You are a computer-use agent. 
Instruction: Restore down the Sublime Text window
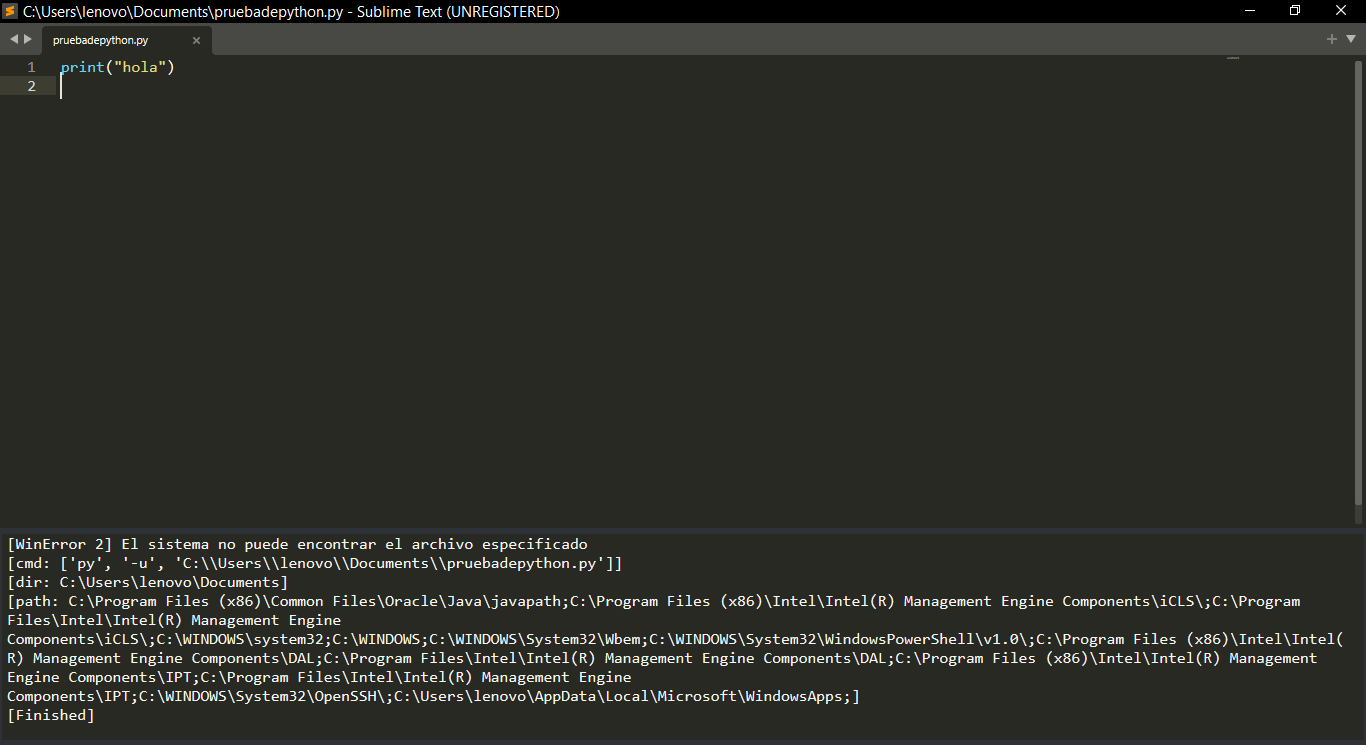tap(1295, 11)
